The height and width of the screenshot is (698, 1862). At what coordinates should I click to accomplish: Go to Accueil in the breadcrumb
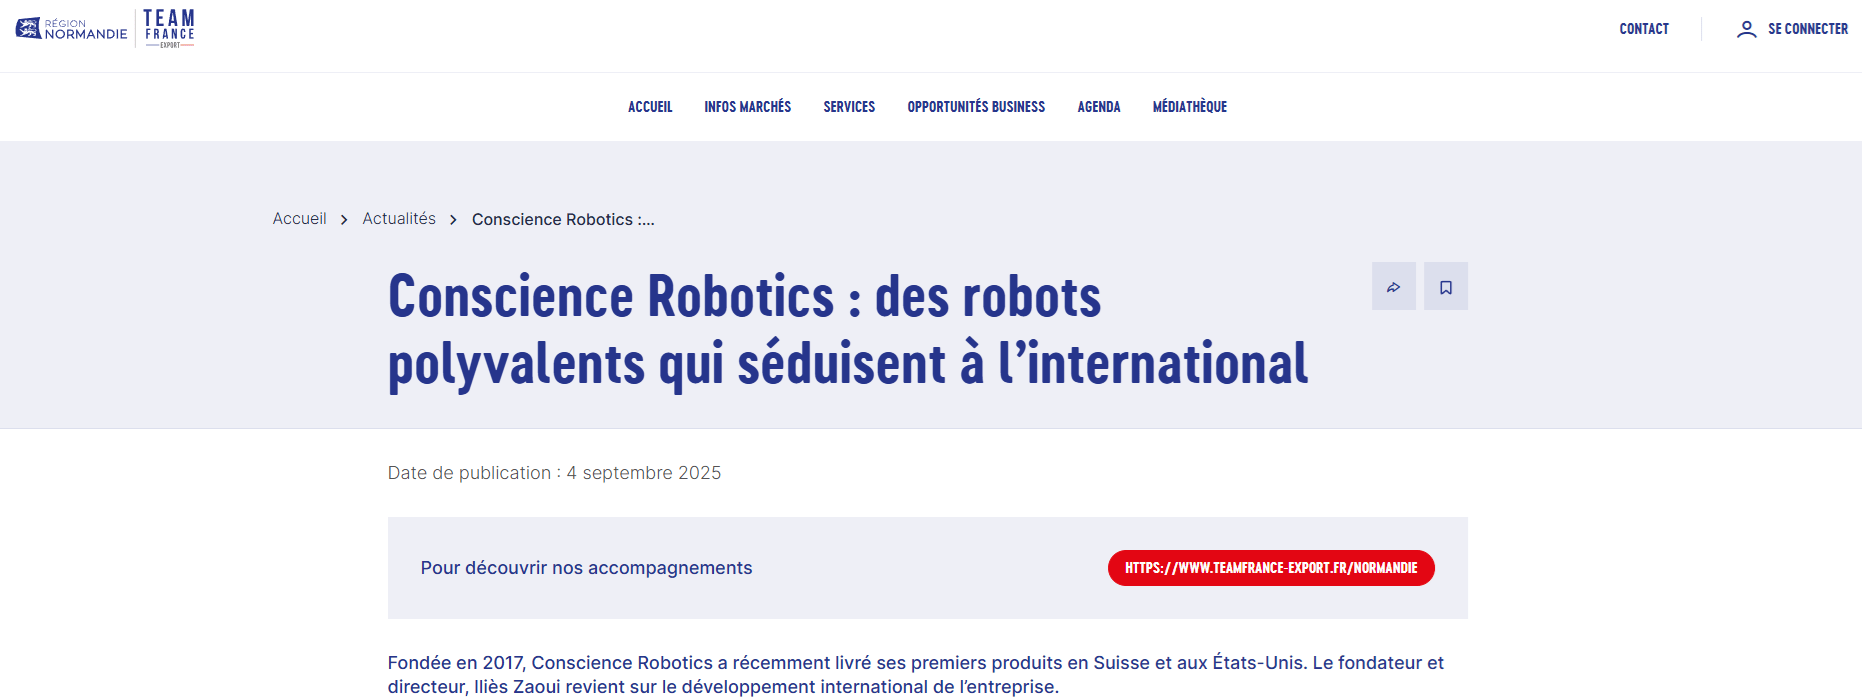coord(299,219)
